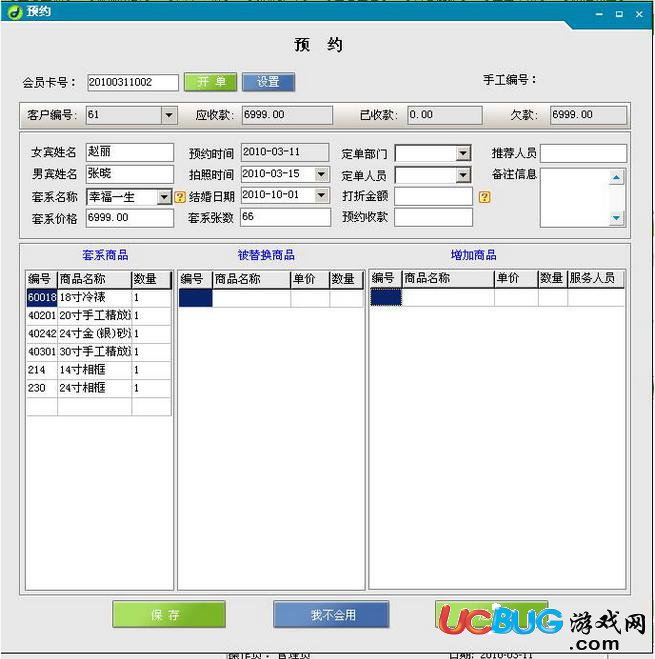Click the 备注信息 scroll down arrow
The image size is (655, 659).
point(616,218)
